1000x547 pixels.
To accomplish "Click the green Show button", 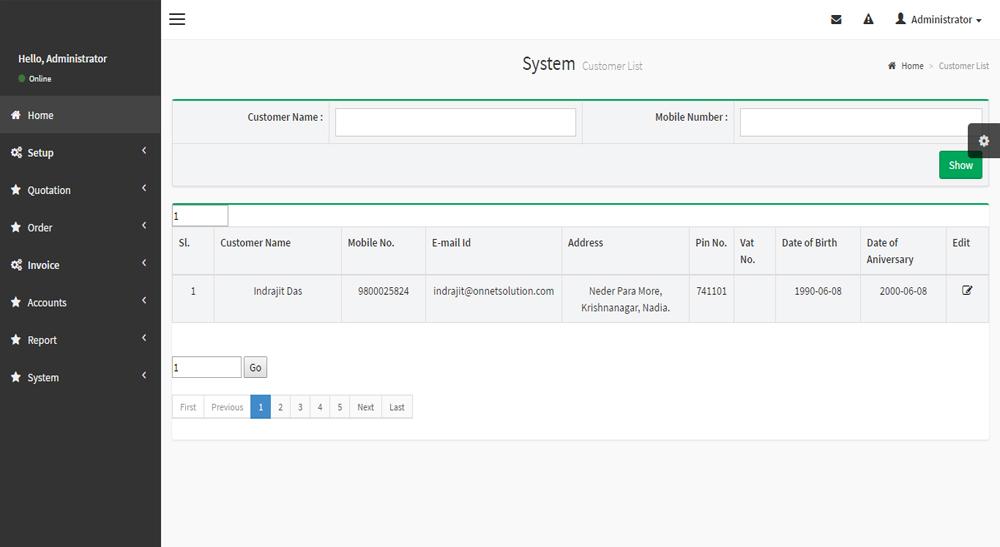I will (x=960, y=165).
